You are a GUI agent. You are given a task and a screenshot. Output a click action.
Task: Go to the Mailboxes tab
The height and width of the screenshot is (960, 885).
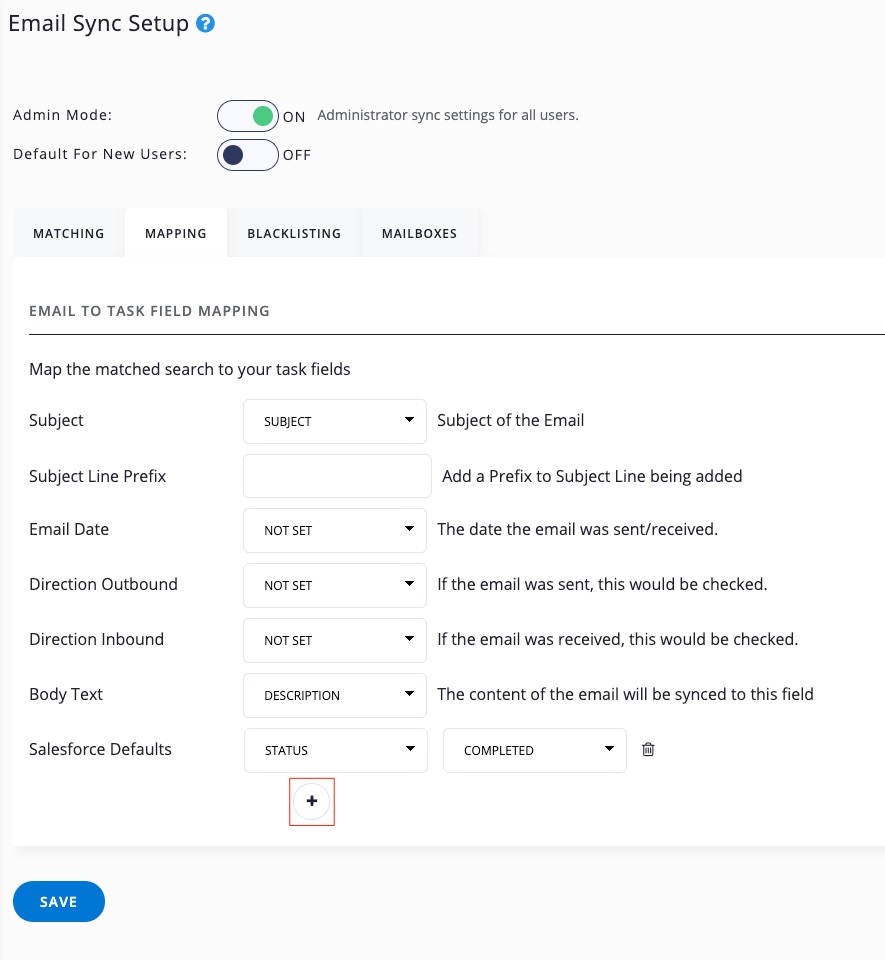point(419,233)
